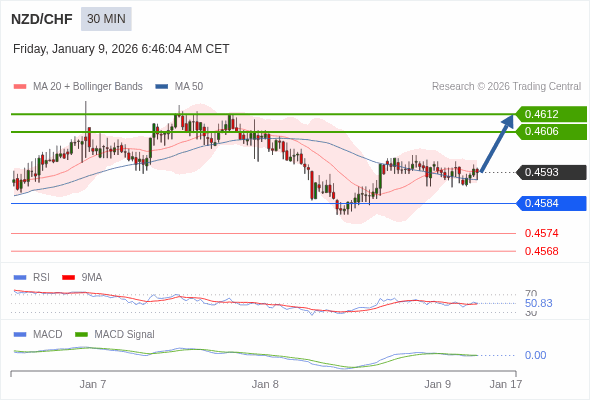
Task: Click the green MACD Signal legend swatch
Action: [81, 335]
